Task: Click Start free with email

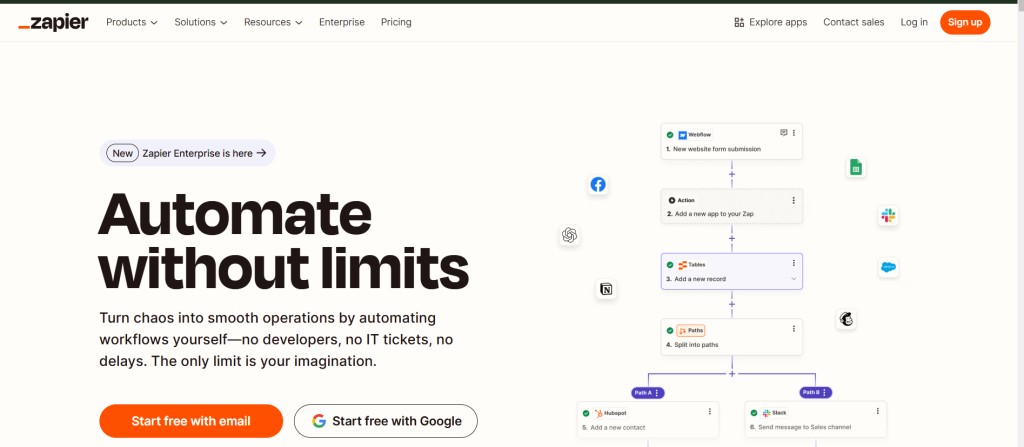Action: pyautogui.click(x=191, y=421)
